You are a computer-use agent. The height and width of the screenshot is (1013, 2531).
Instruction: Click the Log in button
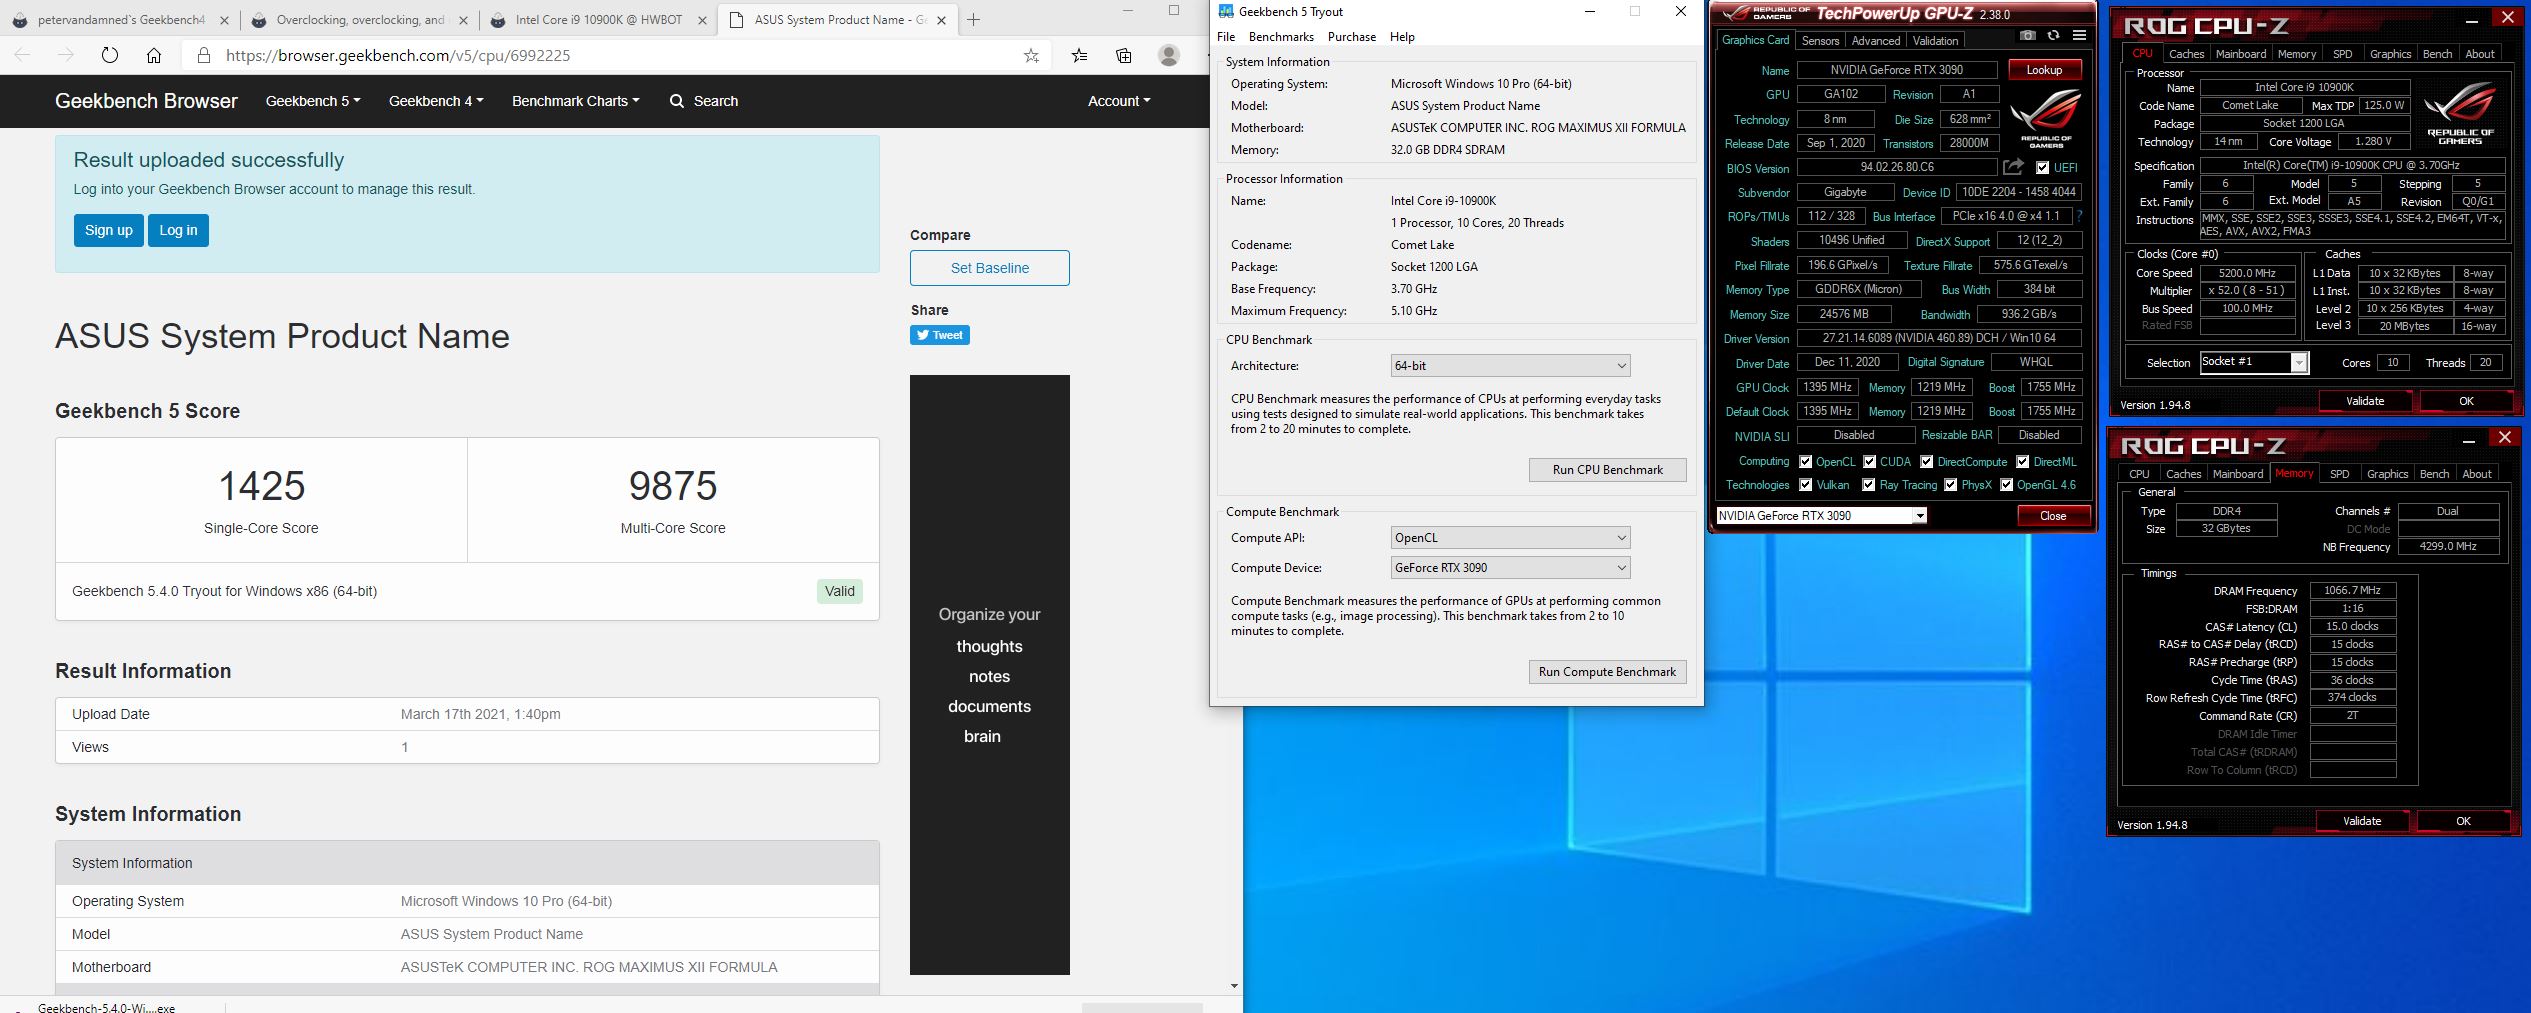pyautogui.click(x=178, y=230)
